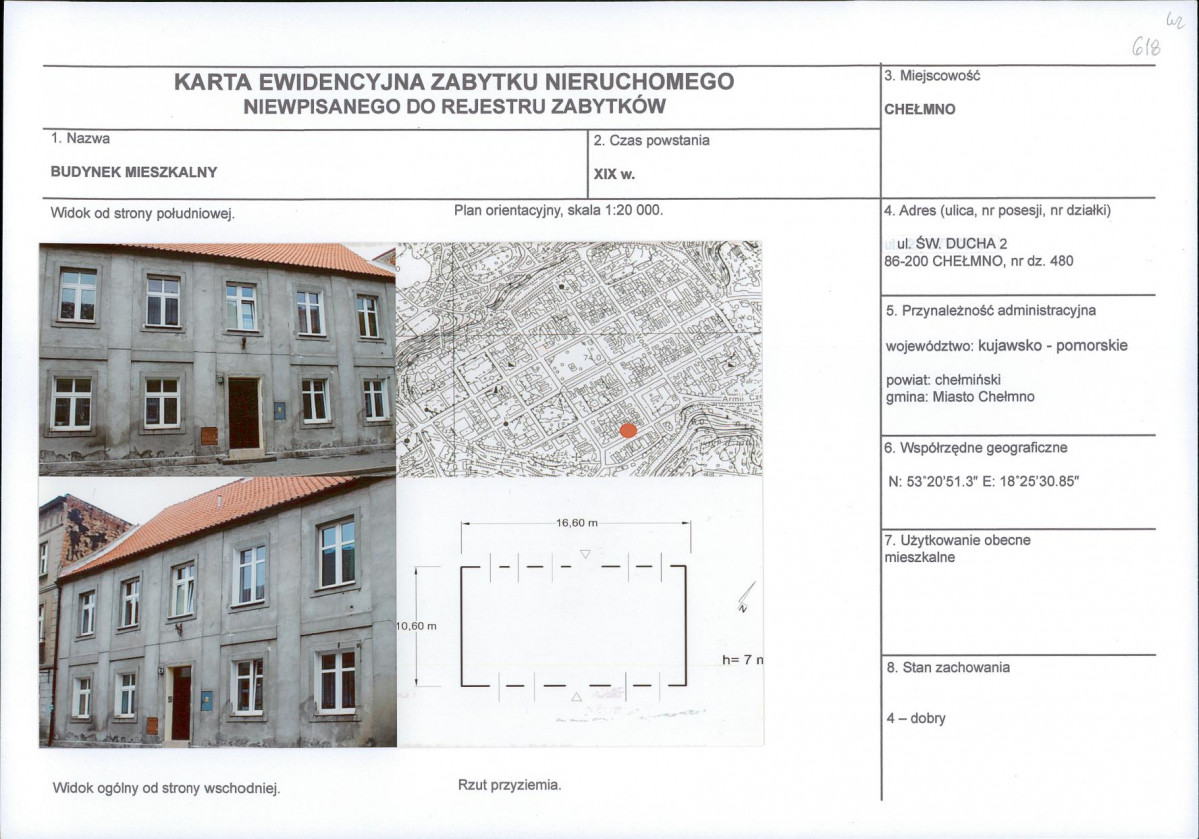The width and height of the screenshot is (1199, 839).
Task: Click the 'XIX w.' date value
Action: 614,174
